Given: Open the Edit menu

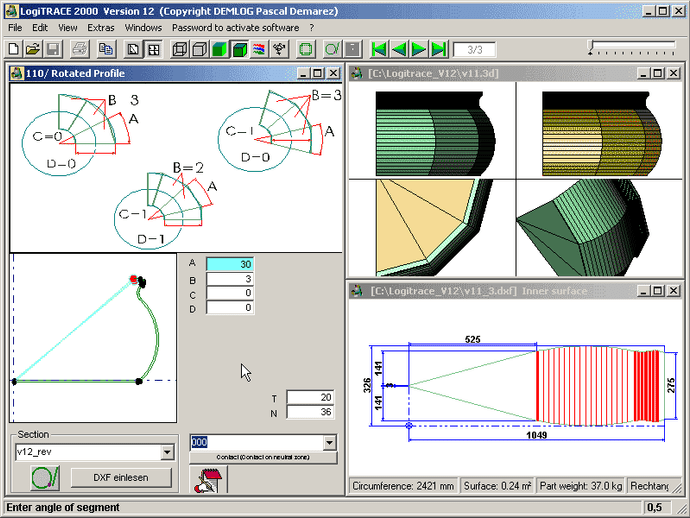Looking at the screenshot, I should click(x=40, y=28).
